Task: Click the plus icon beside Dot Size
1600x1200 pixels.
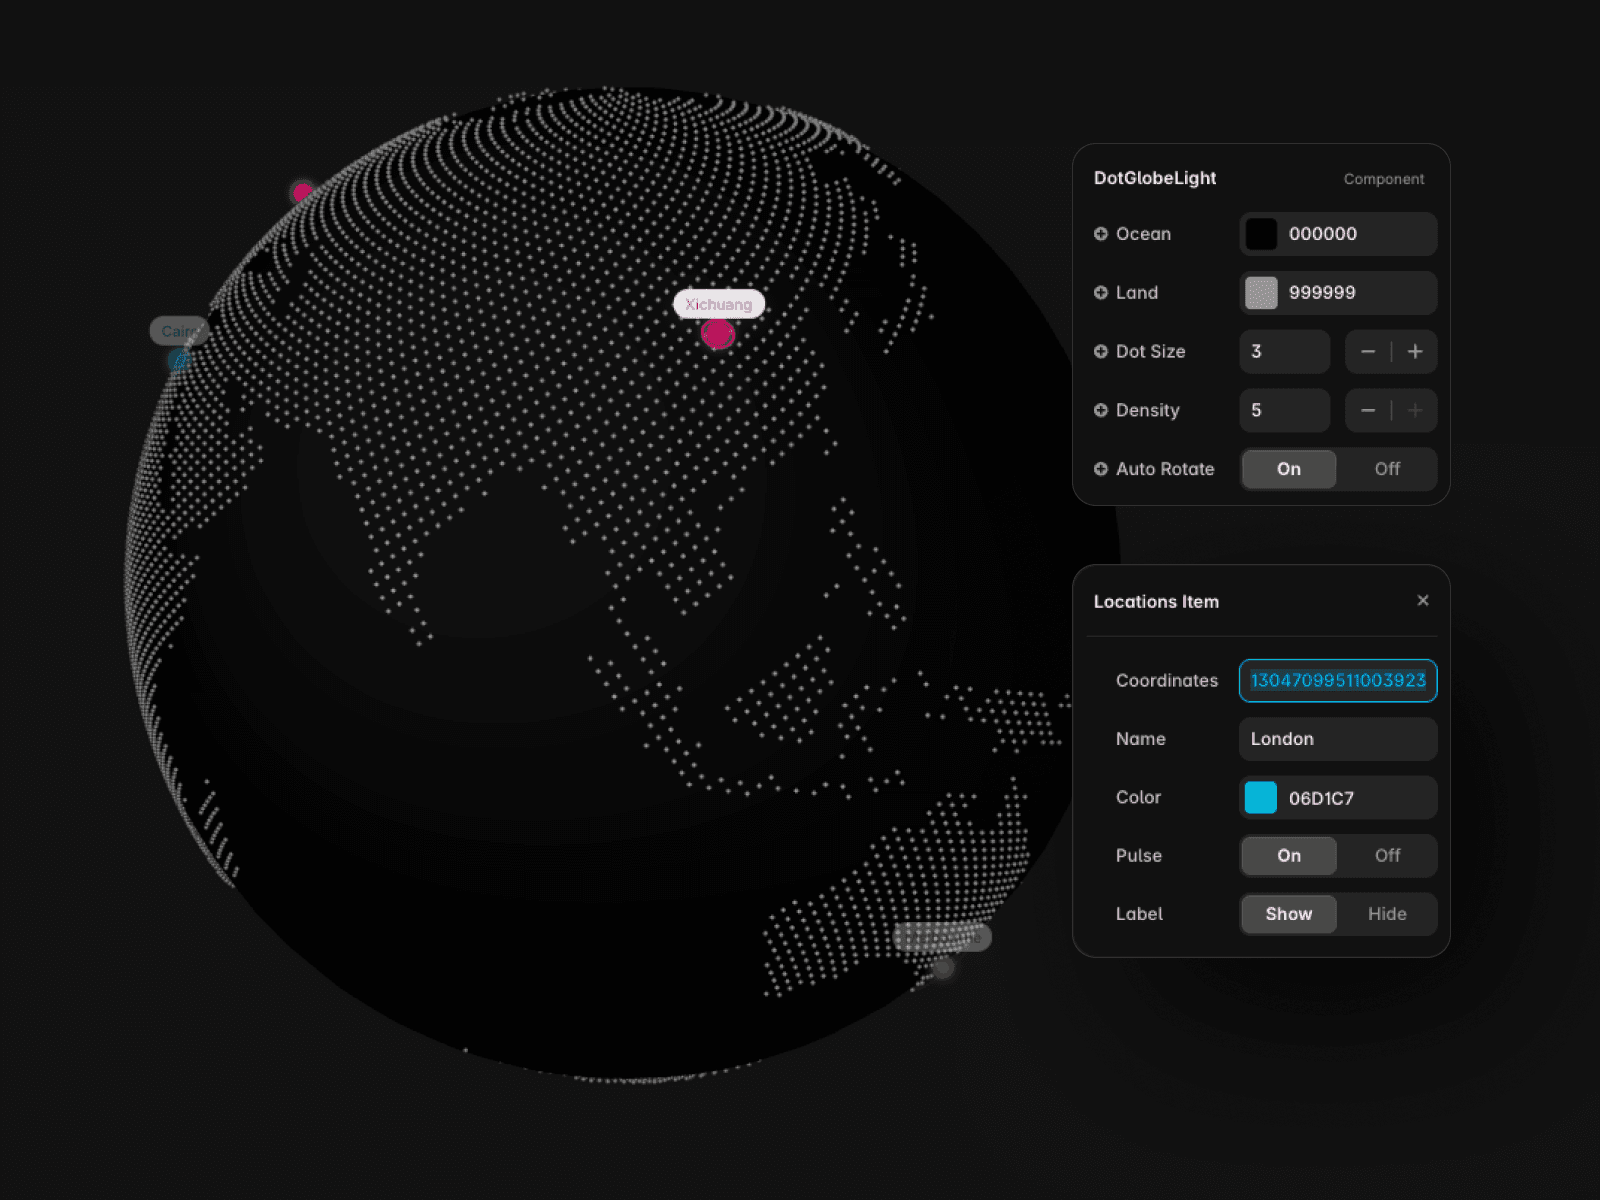Action: pyautogui.click(x=1101, y=352)
